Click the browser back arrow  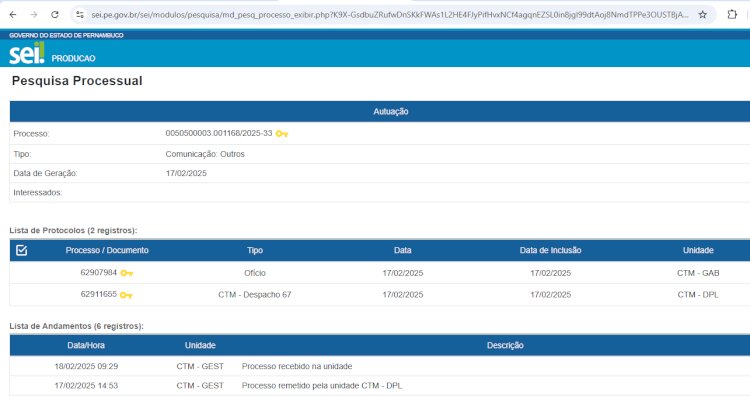[13, 15]
